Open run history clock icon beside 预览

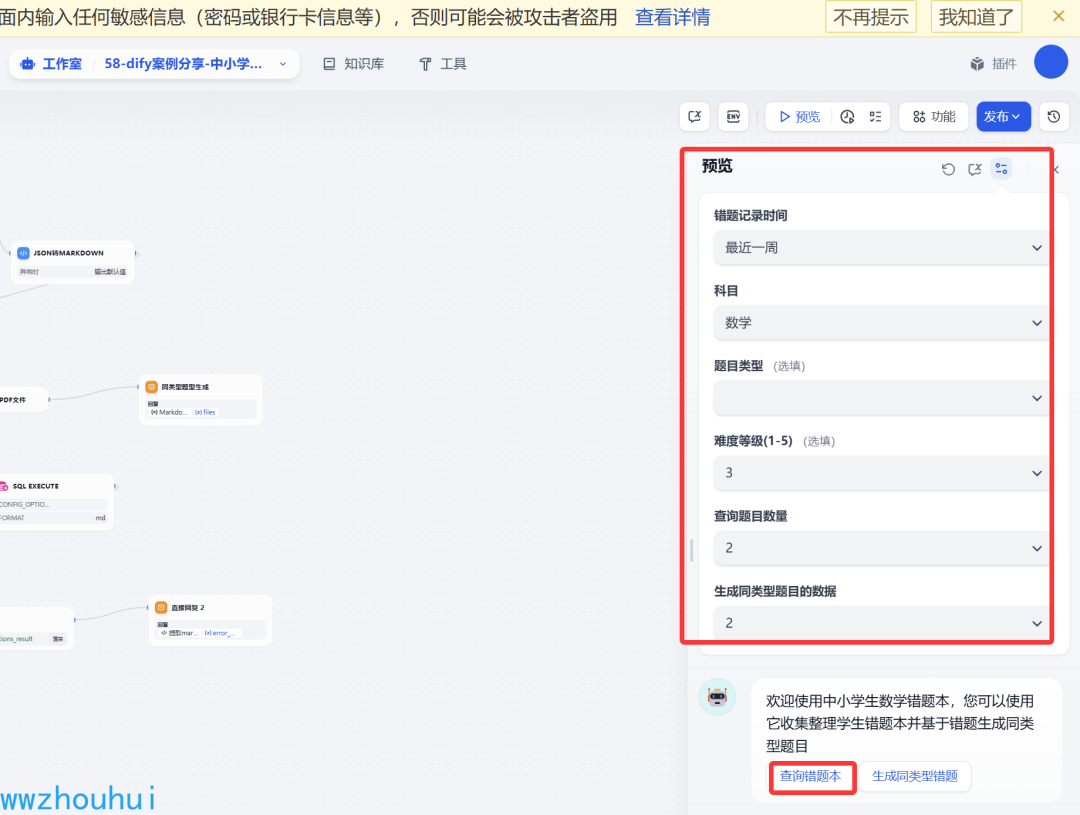(x=847, y=116)
